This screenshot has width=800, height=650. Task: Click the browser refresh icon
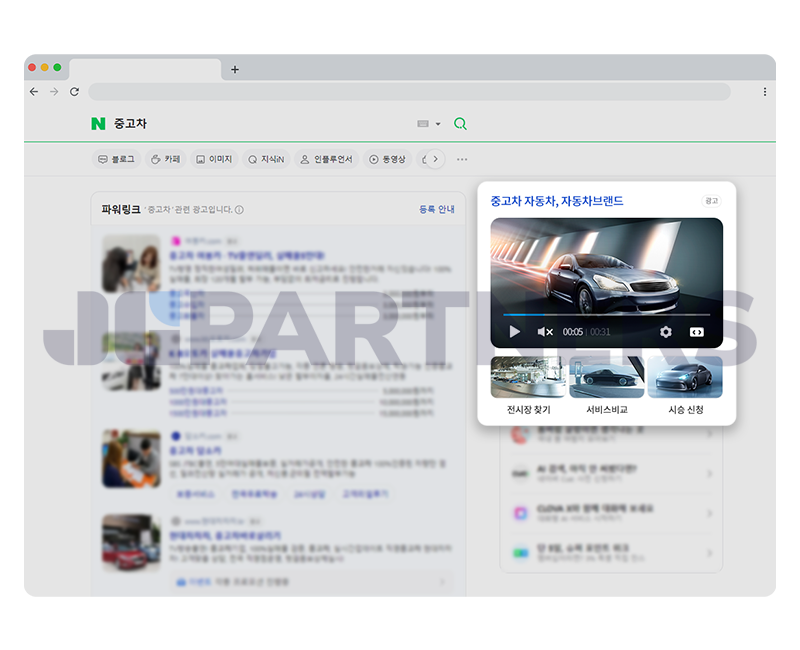74,91
